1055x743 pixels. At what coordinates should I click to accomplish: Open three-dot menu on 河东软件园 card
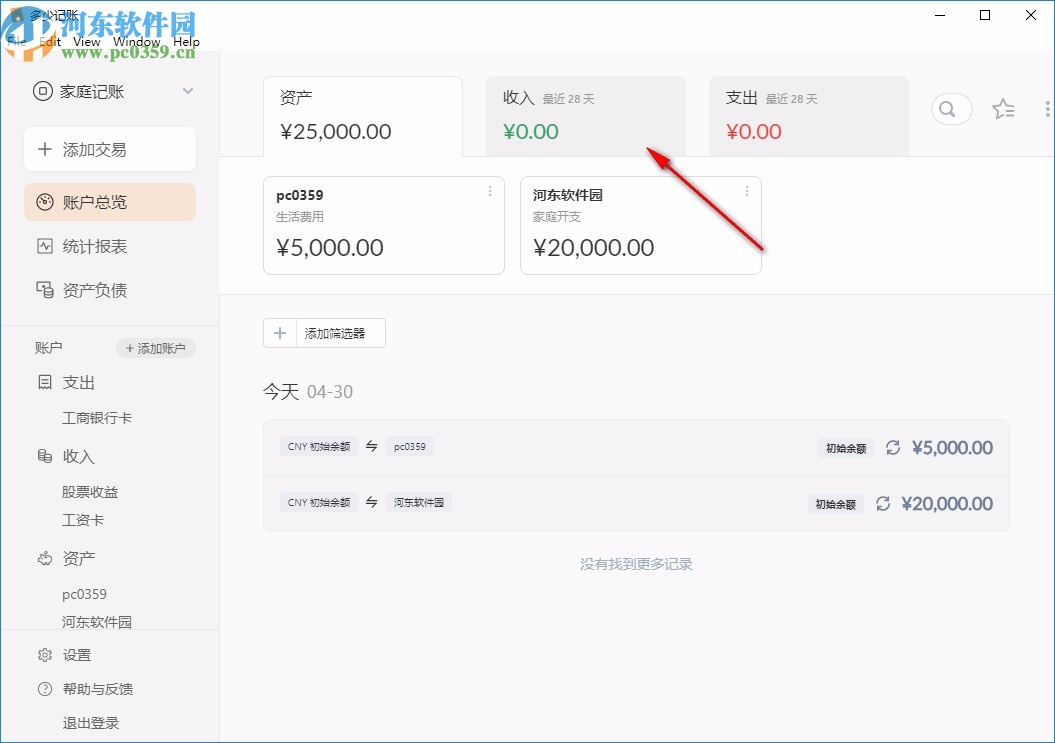[x=747, y=192]
